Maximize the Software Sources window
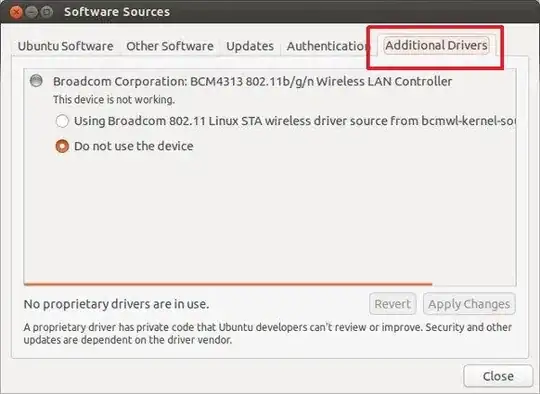The image size is (540, 394). (x=47, y=12)
